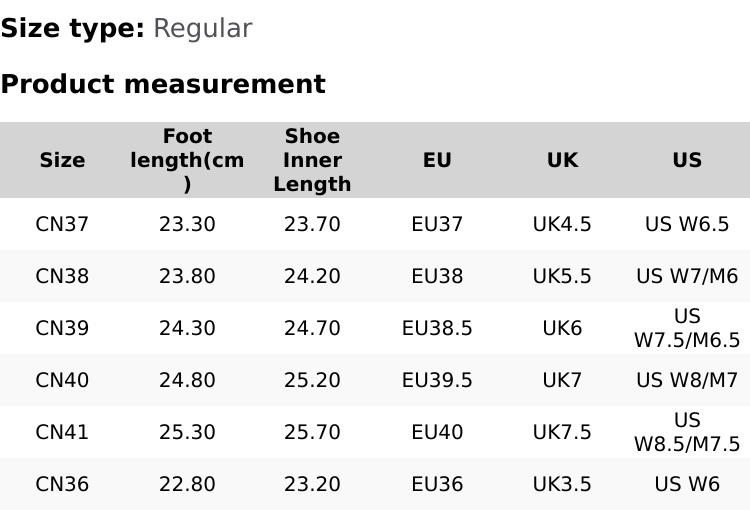Image resolution: width=750 pixels, height=510 pixels.
Task: Click the CN39 row label
Action: coord(62,328)
